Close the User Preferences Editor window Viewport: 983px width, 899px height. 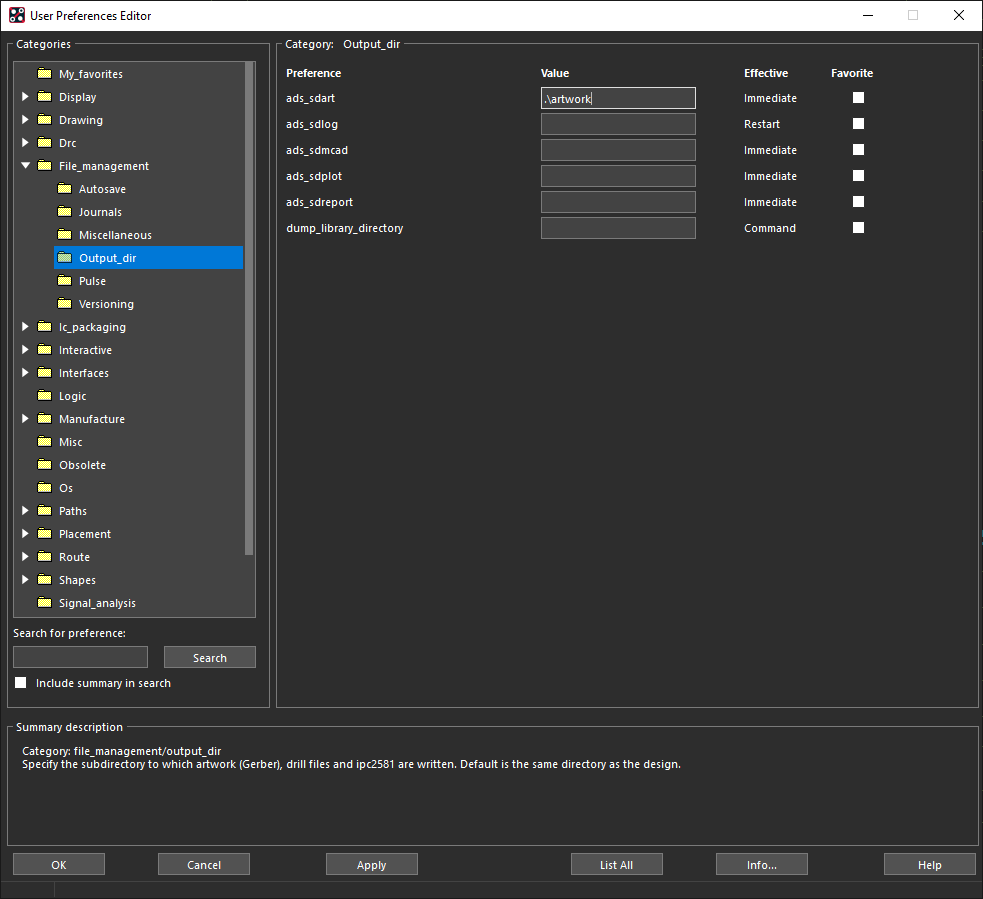point(959,15)
